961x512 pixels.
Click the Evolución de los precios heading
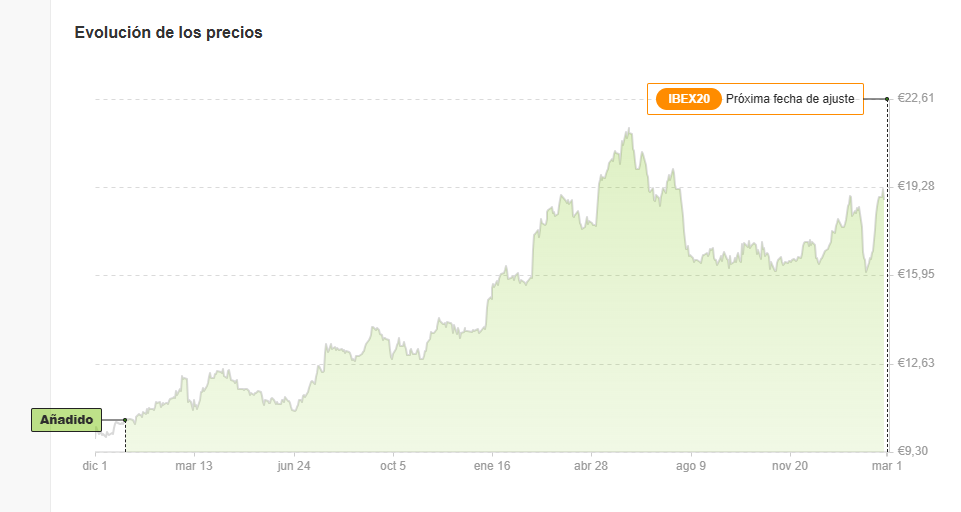(169, 32)
